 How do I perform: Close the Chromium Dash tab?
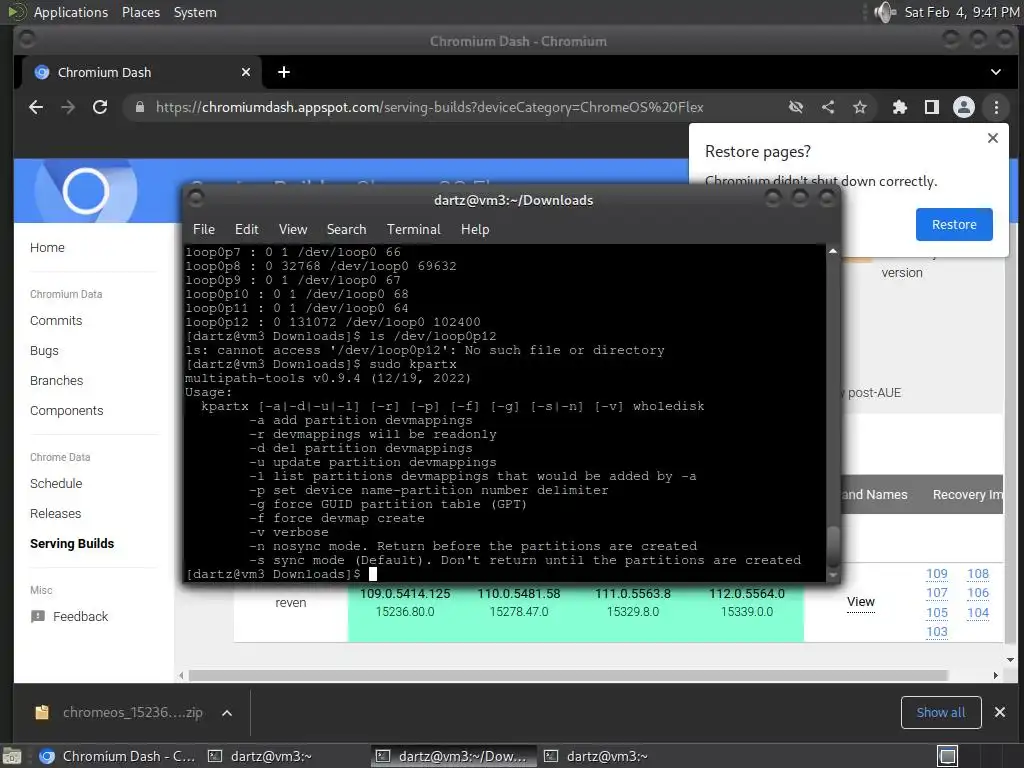(246, 72)
